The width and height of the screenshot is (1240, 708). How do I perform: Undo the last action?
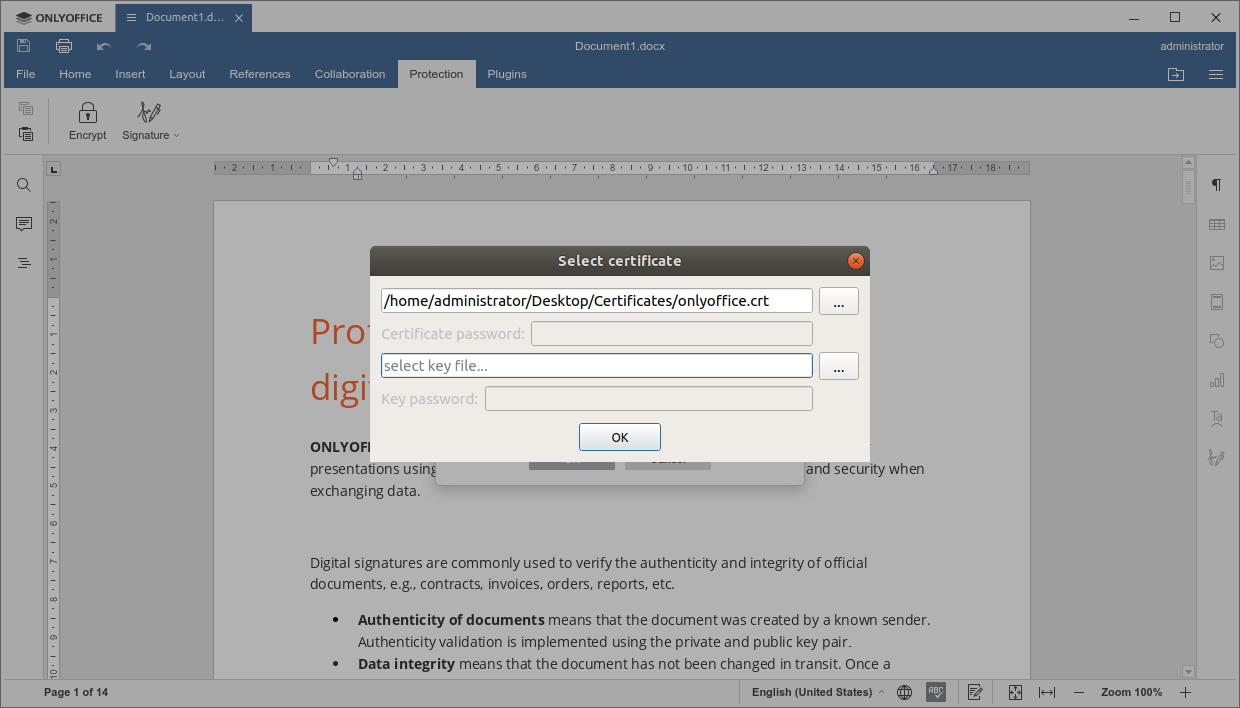click(x=103, y=46)
